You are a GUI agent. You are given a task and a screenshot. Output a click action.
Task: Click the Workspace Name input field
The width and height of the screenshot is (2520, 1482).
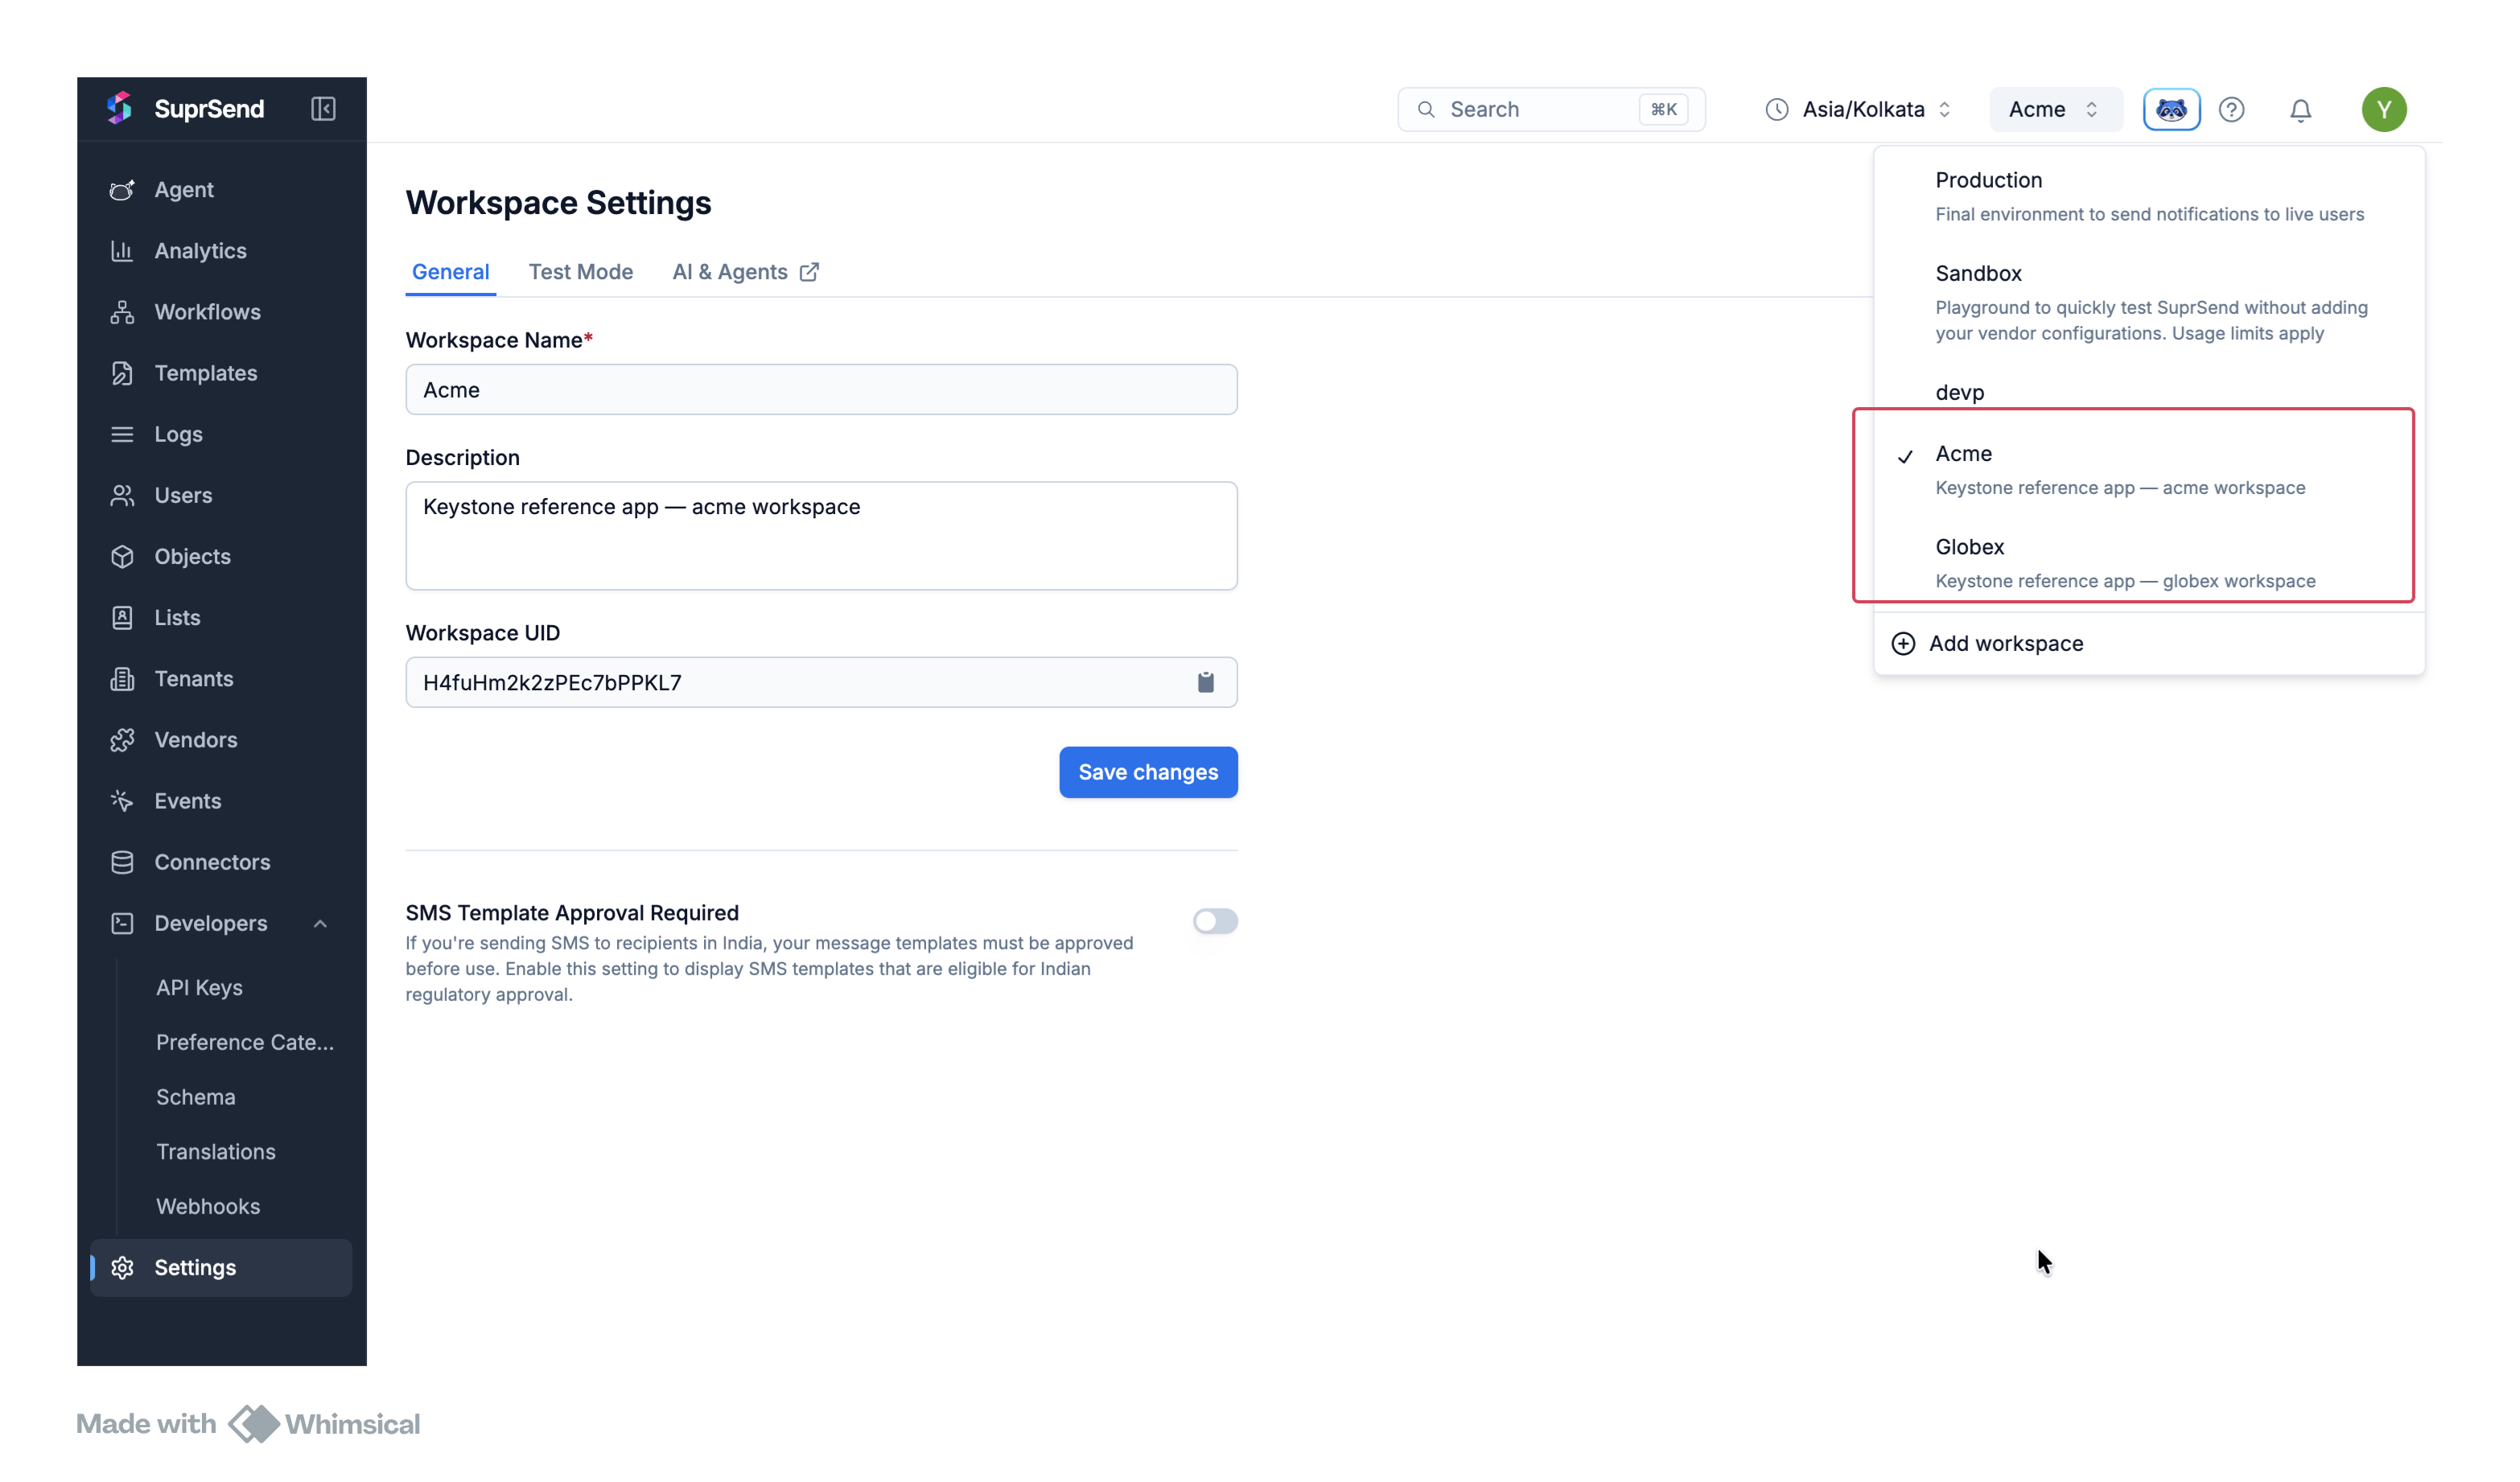point(821,389)
